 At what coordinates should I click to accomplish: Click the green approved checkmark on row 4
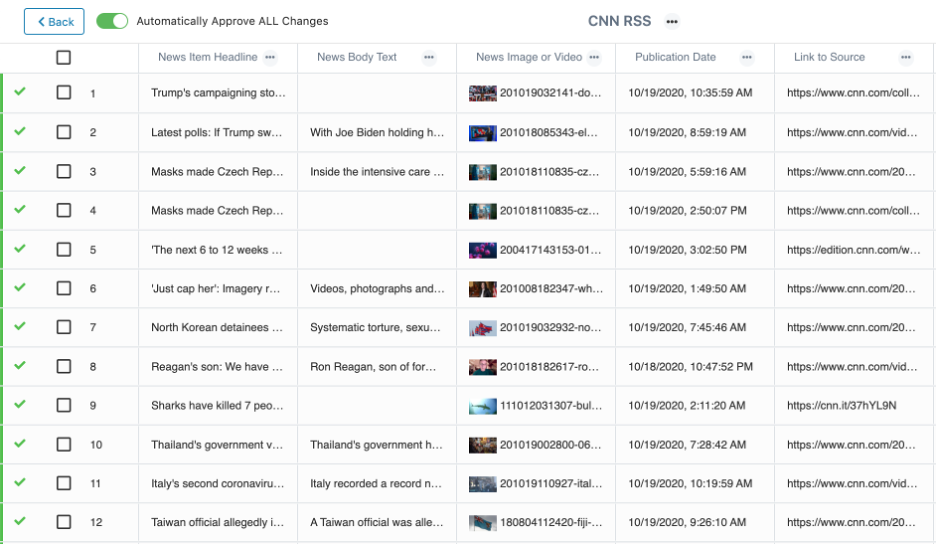[20, 209]
